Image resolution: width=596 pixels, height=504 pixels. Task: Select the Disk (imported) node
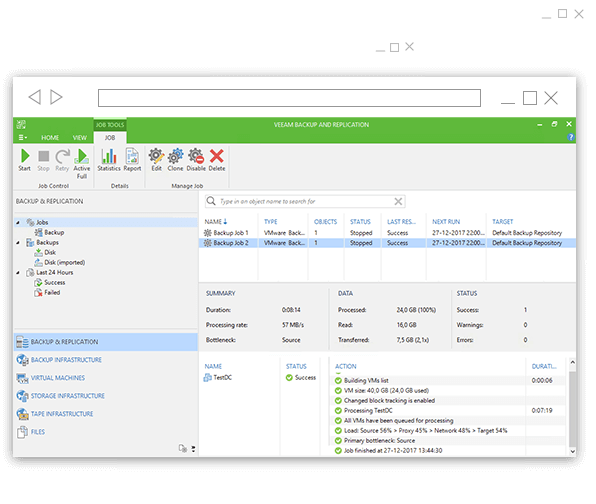pos(60,262)
